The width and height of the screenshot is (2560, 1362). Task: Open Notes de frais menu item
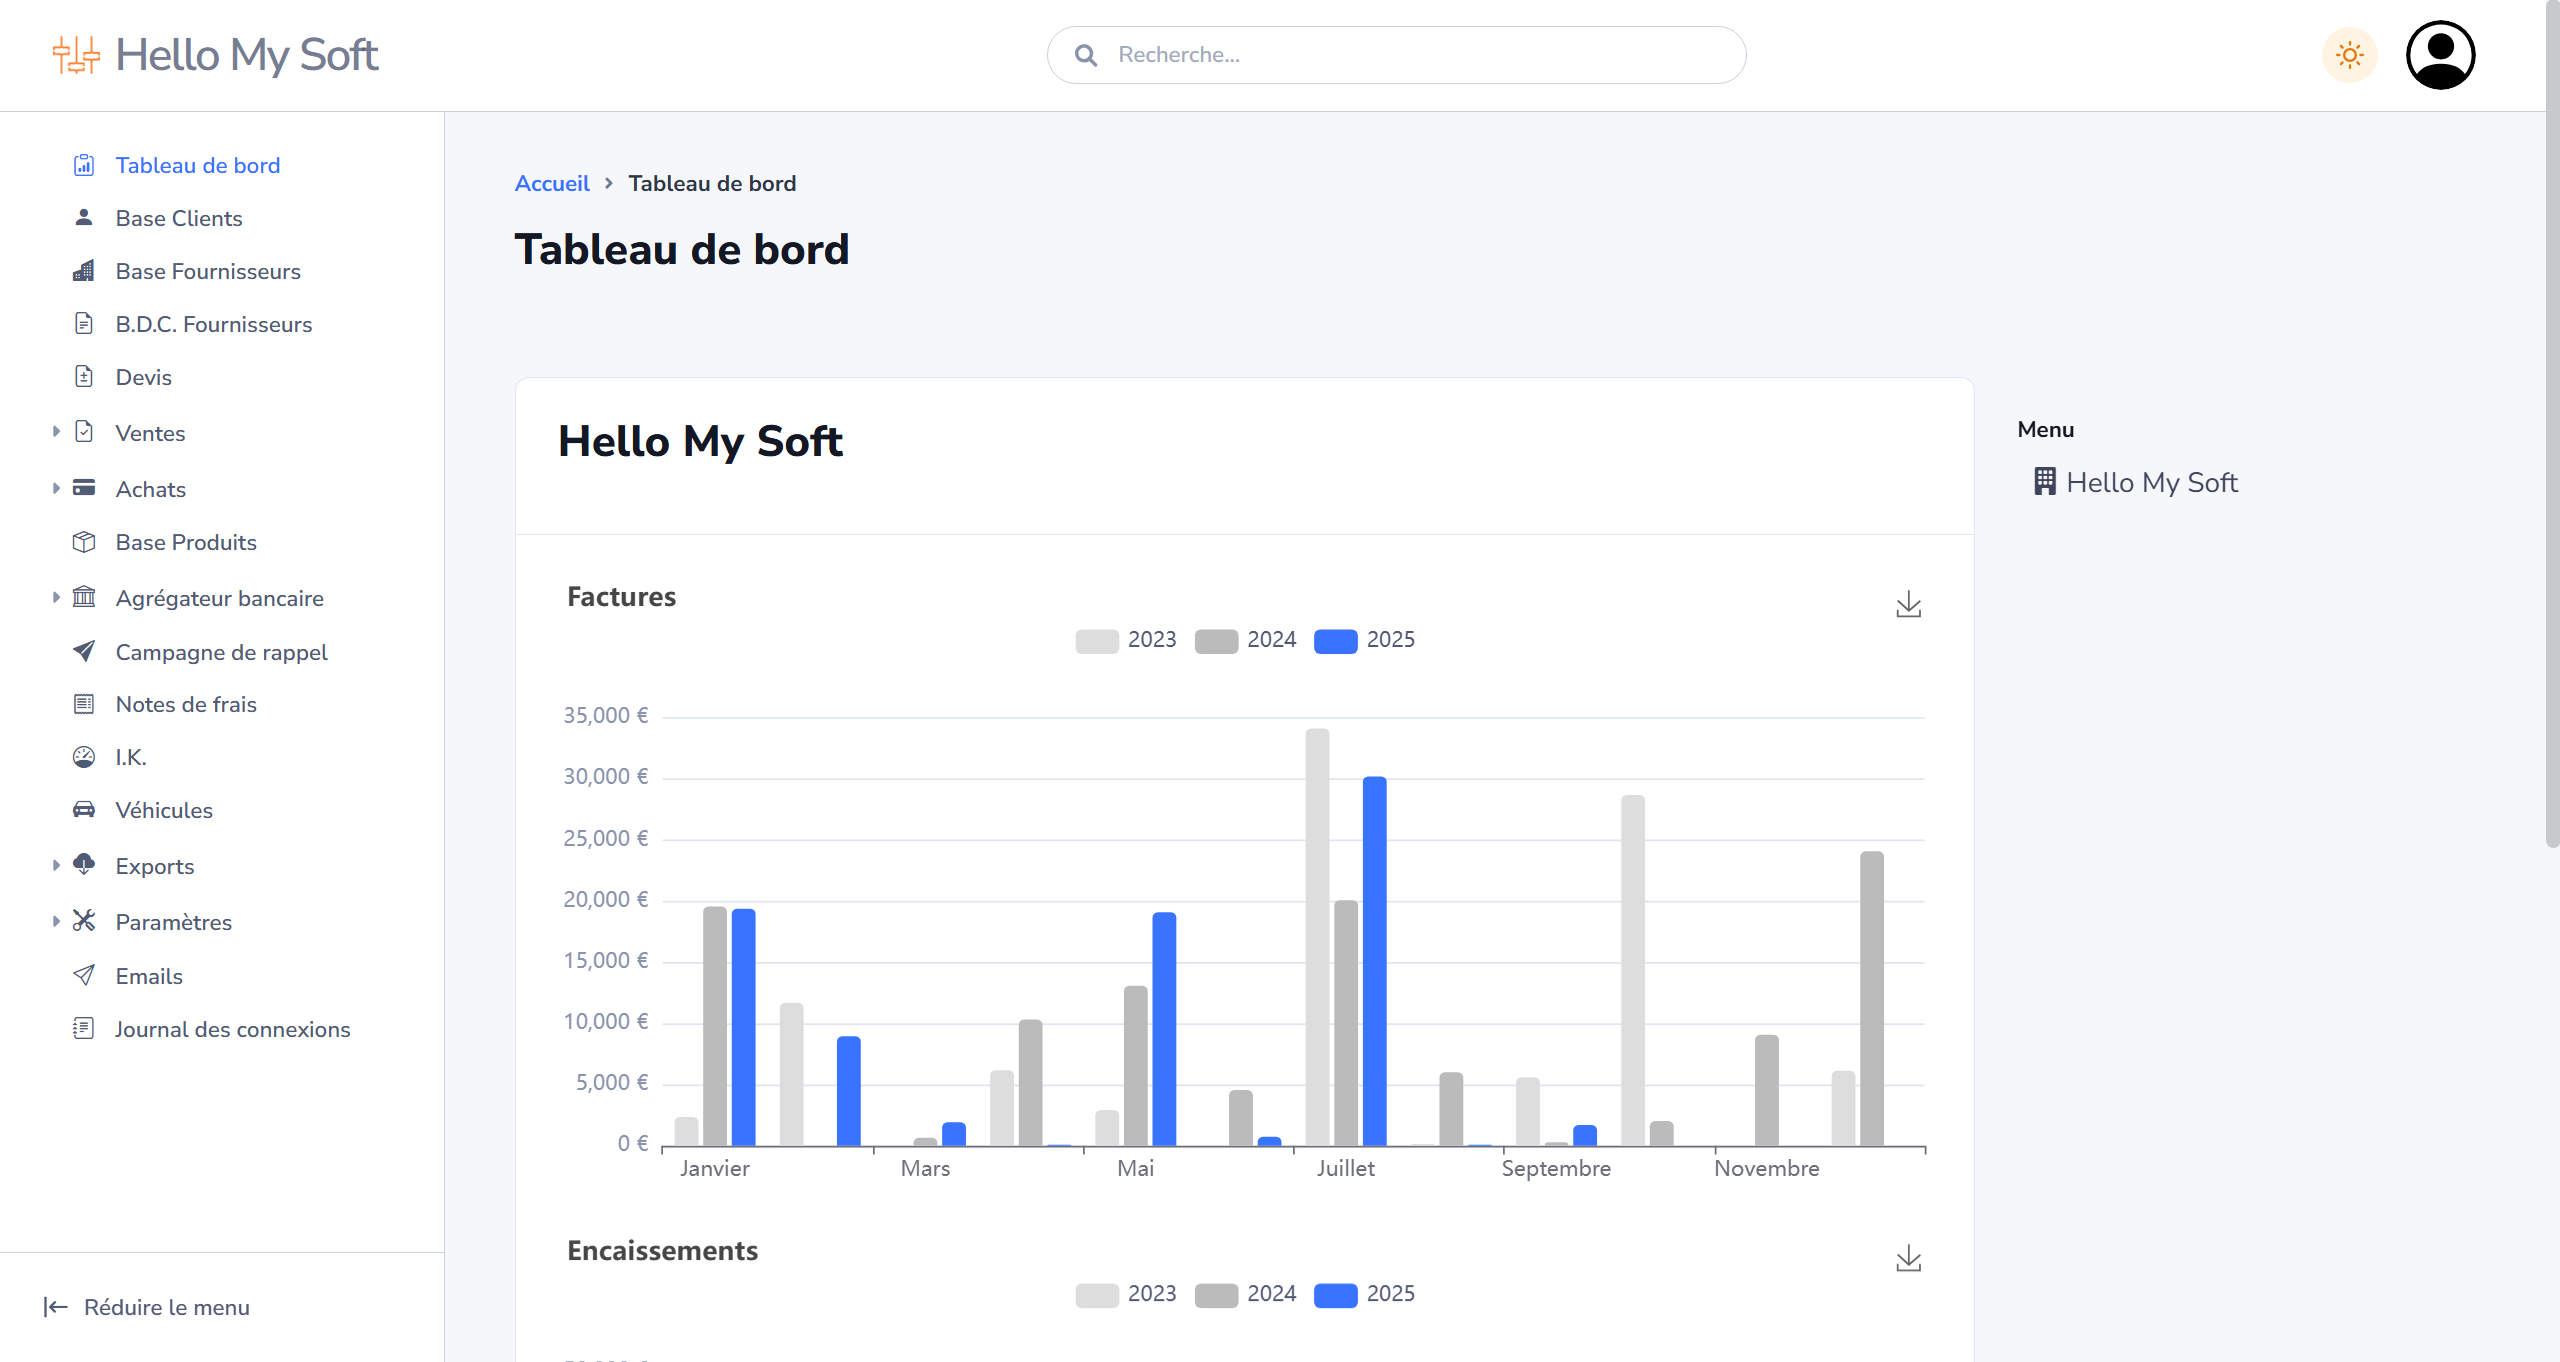[186, 704]
